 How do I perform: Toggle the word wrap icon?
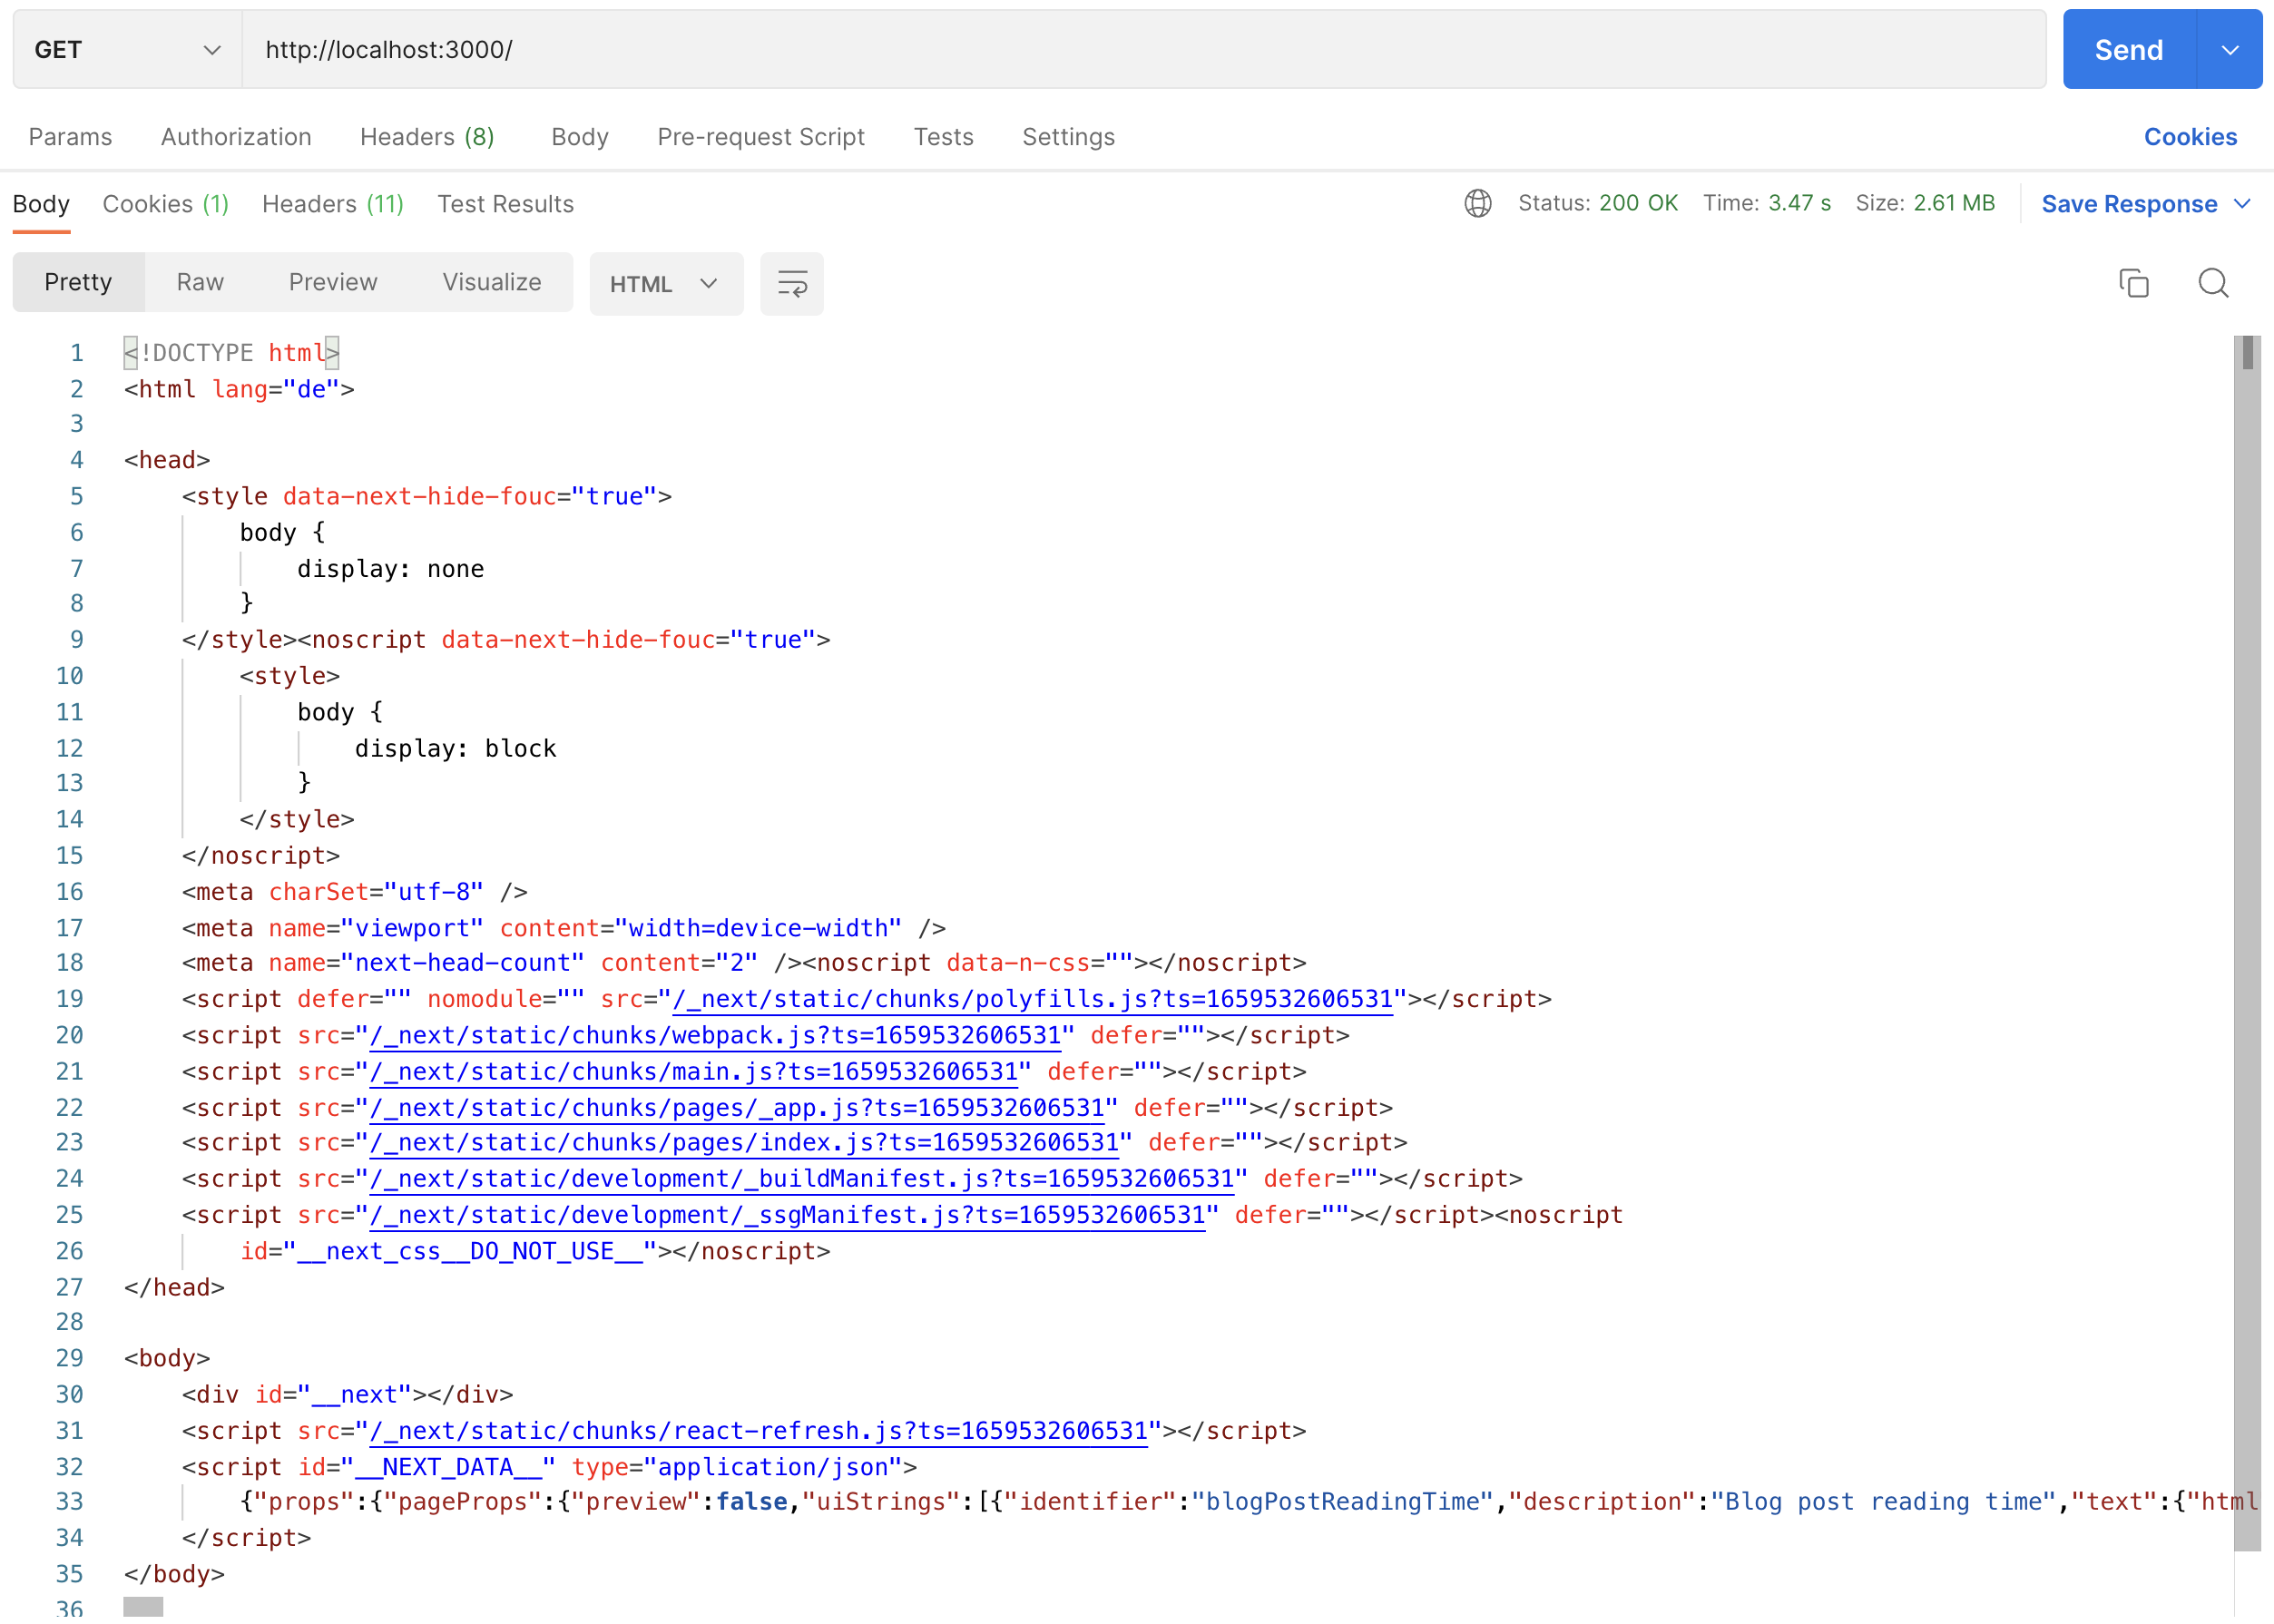point(791,284)
